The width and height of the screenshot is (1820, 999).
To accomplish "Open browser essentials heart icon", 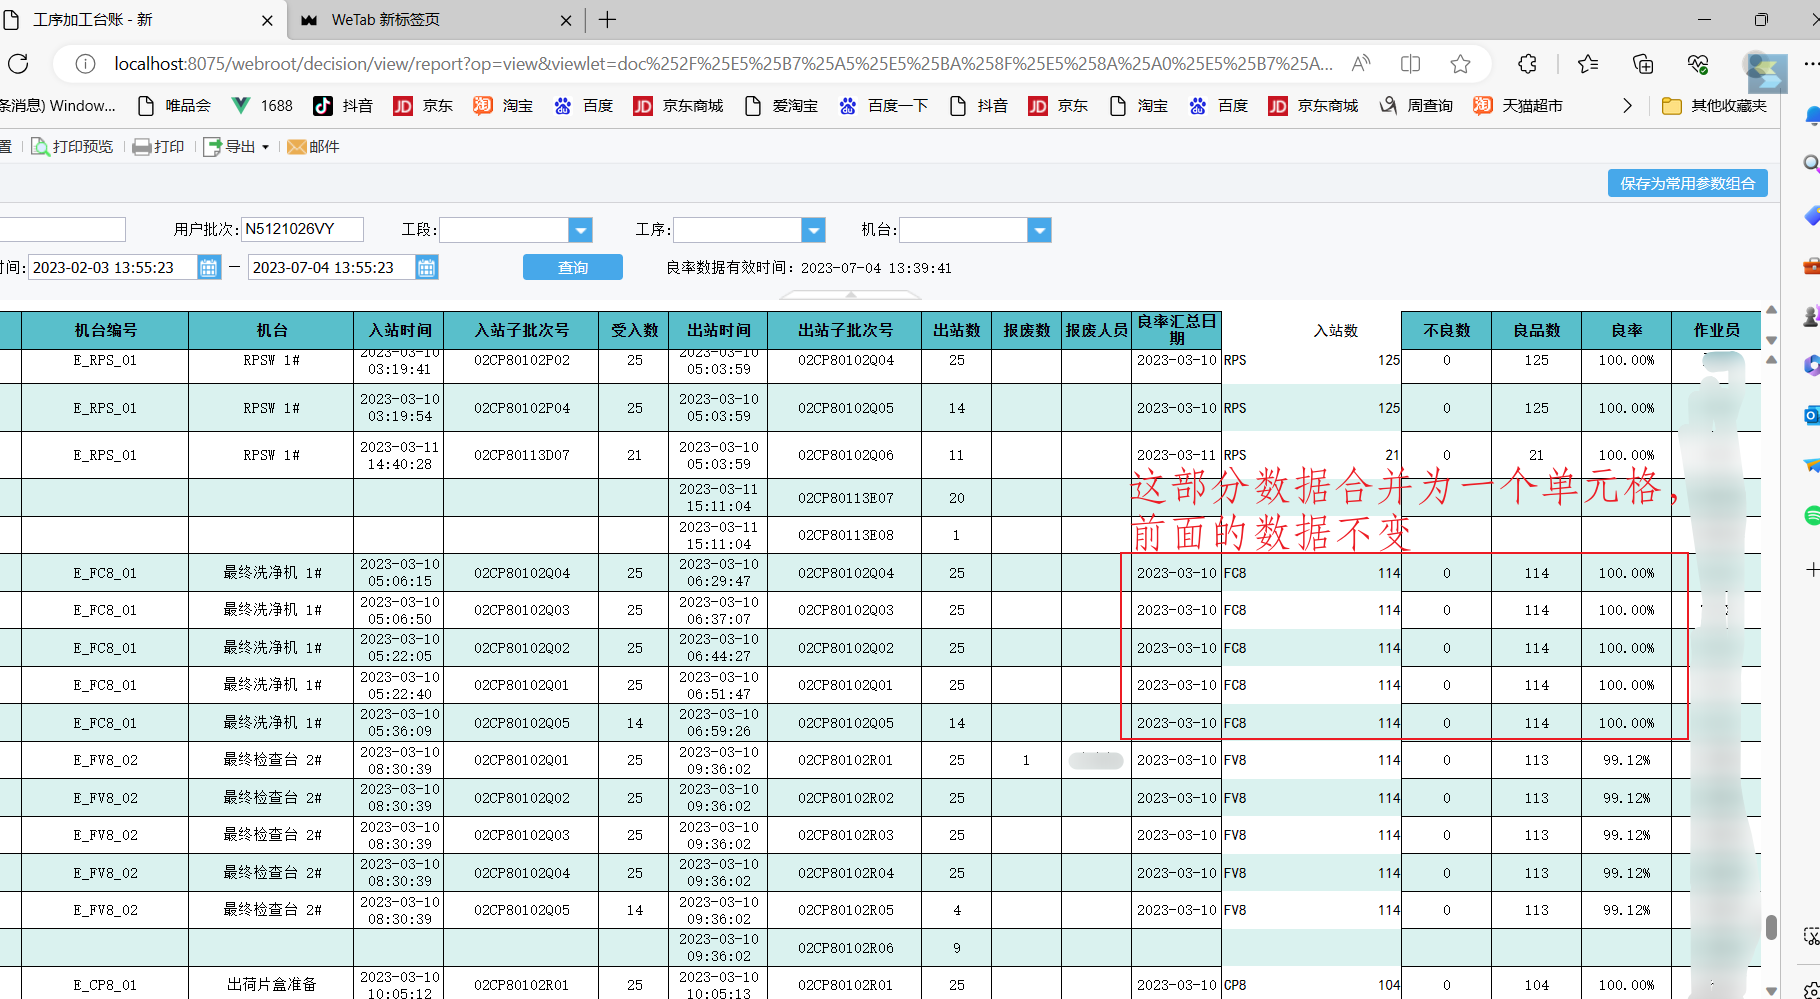I will click(x=1698, y=64).
